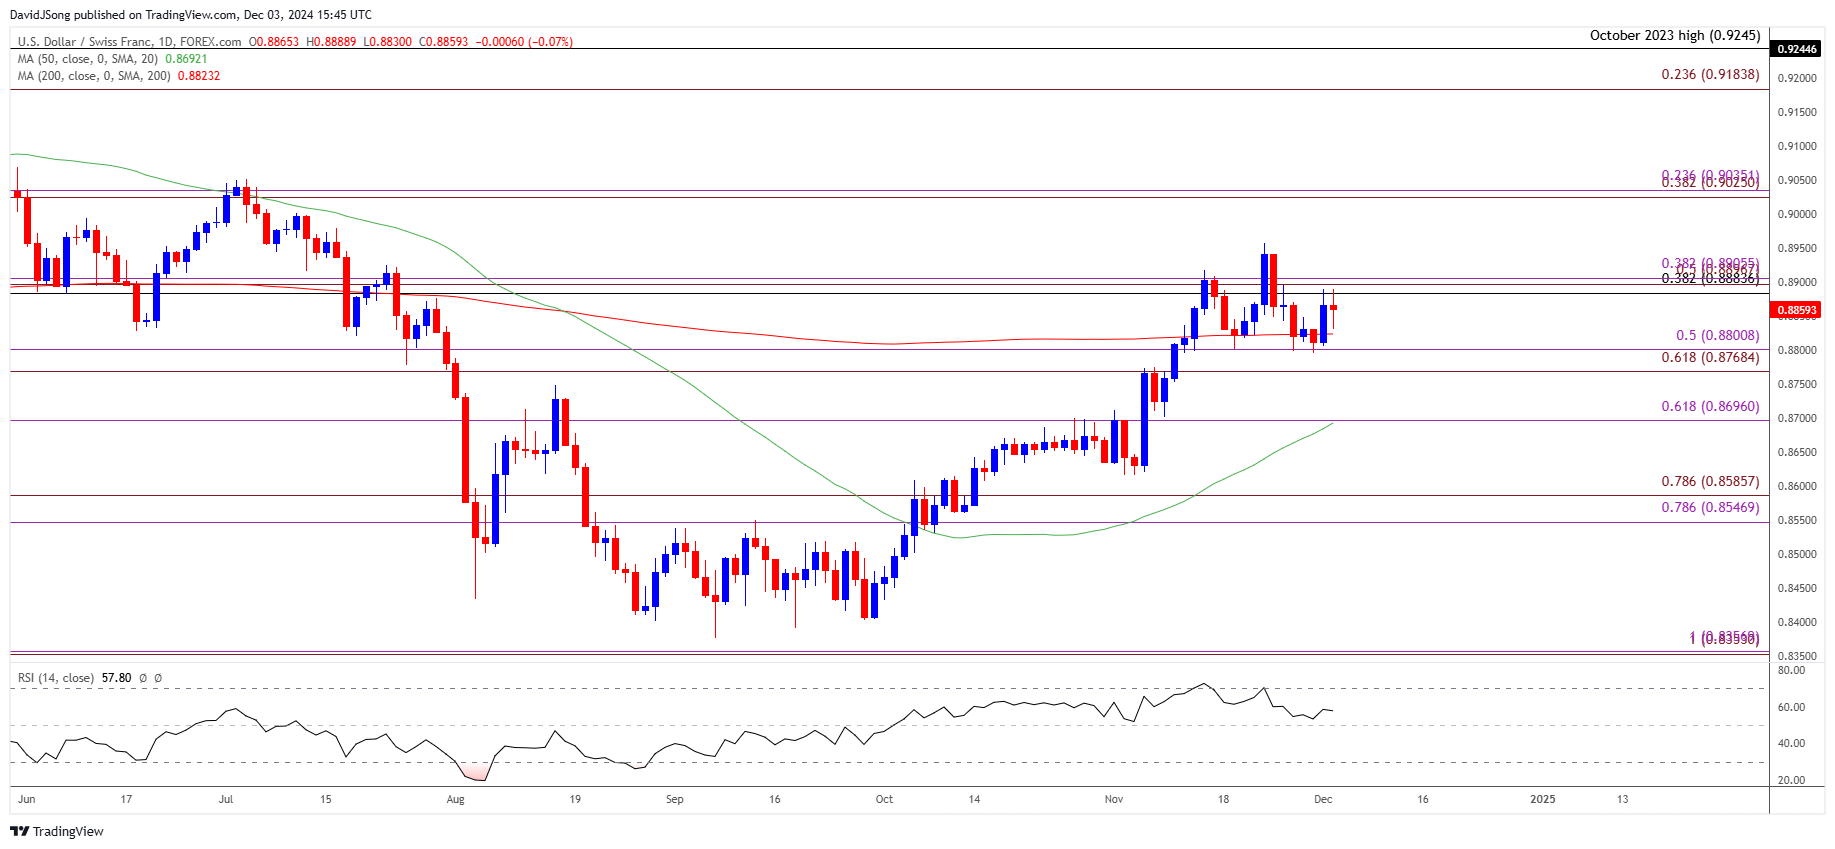Click the 80.00 RSI axis label

coord(1792,671)
